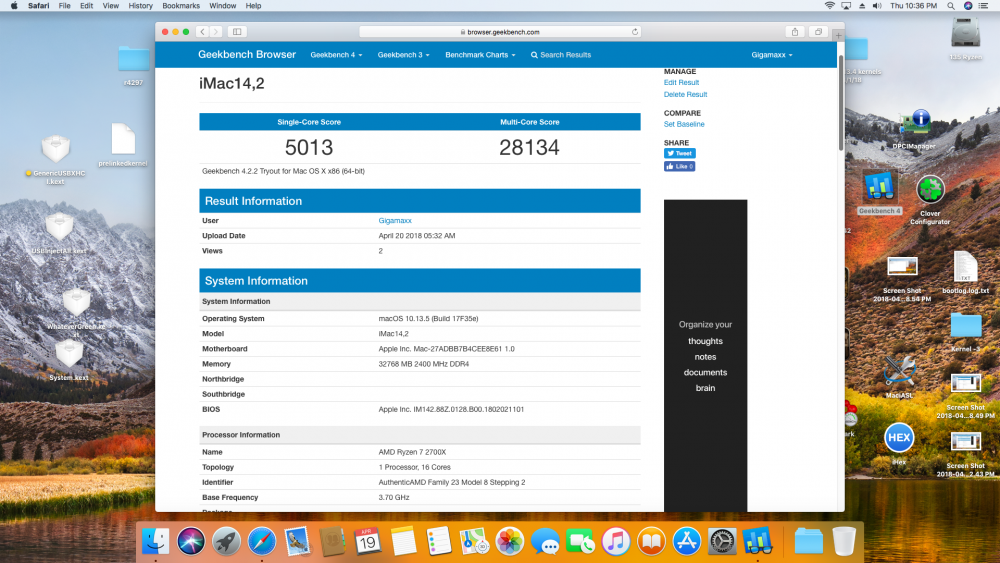
Task: Reload the Geekbench page
Action: click(635, 32)
